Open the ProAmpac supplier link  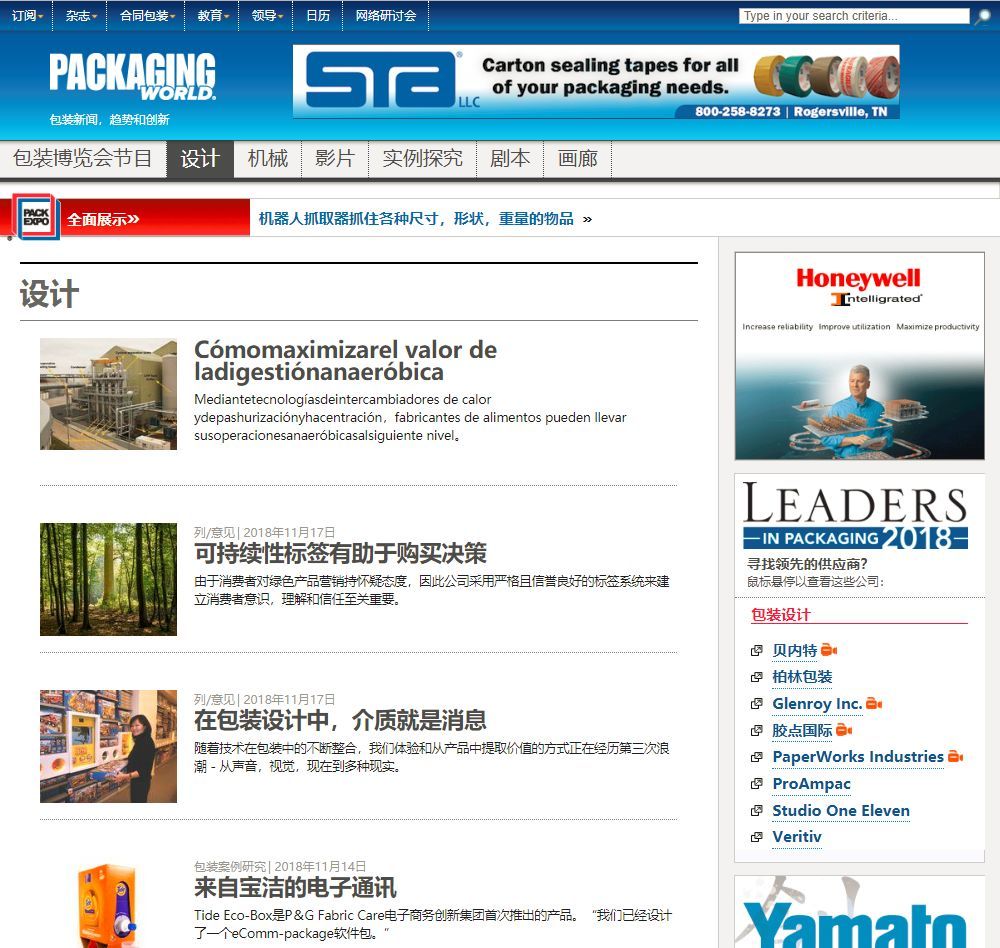(x=812, y=784)
